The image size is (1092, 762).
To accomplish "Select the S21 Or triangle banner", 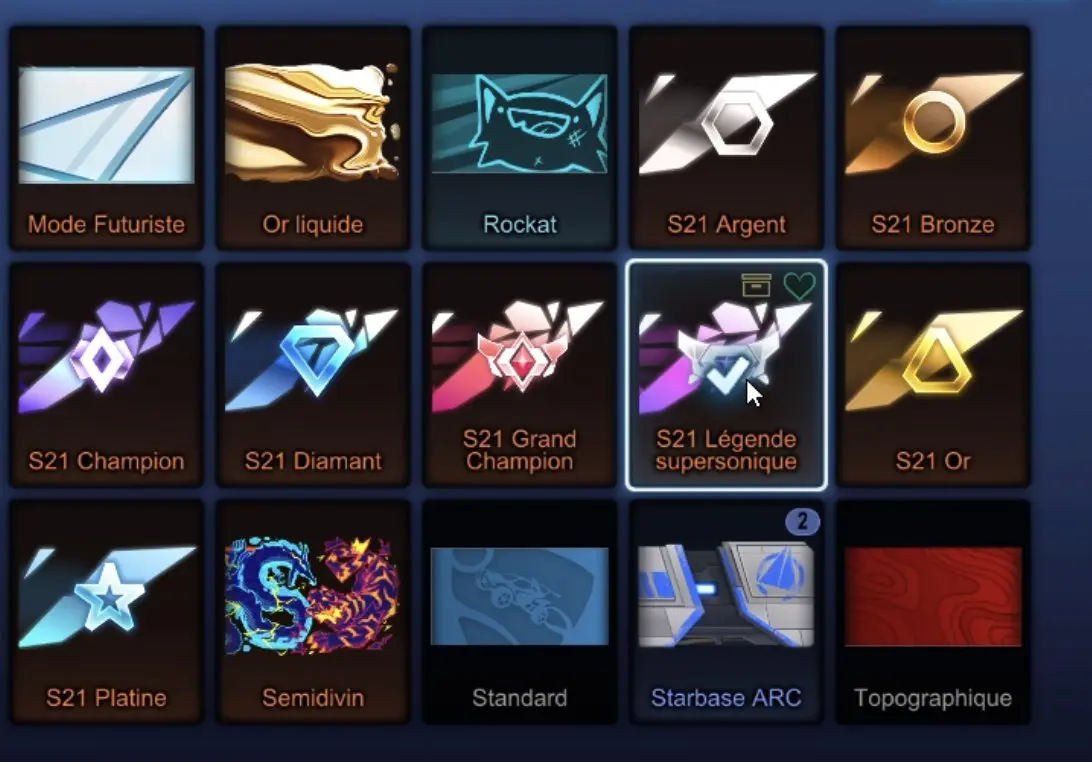I will (x=933, y=375).
